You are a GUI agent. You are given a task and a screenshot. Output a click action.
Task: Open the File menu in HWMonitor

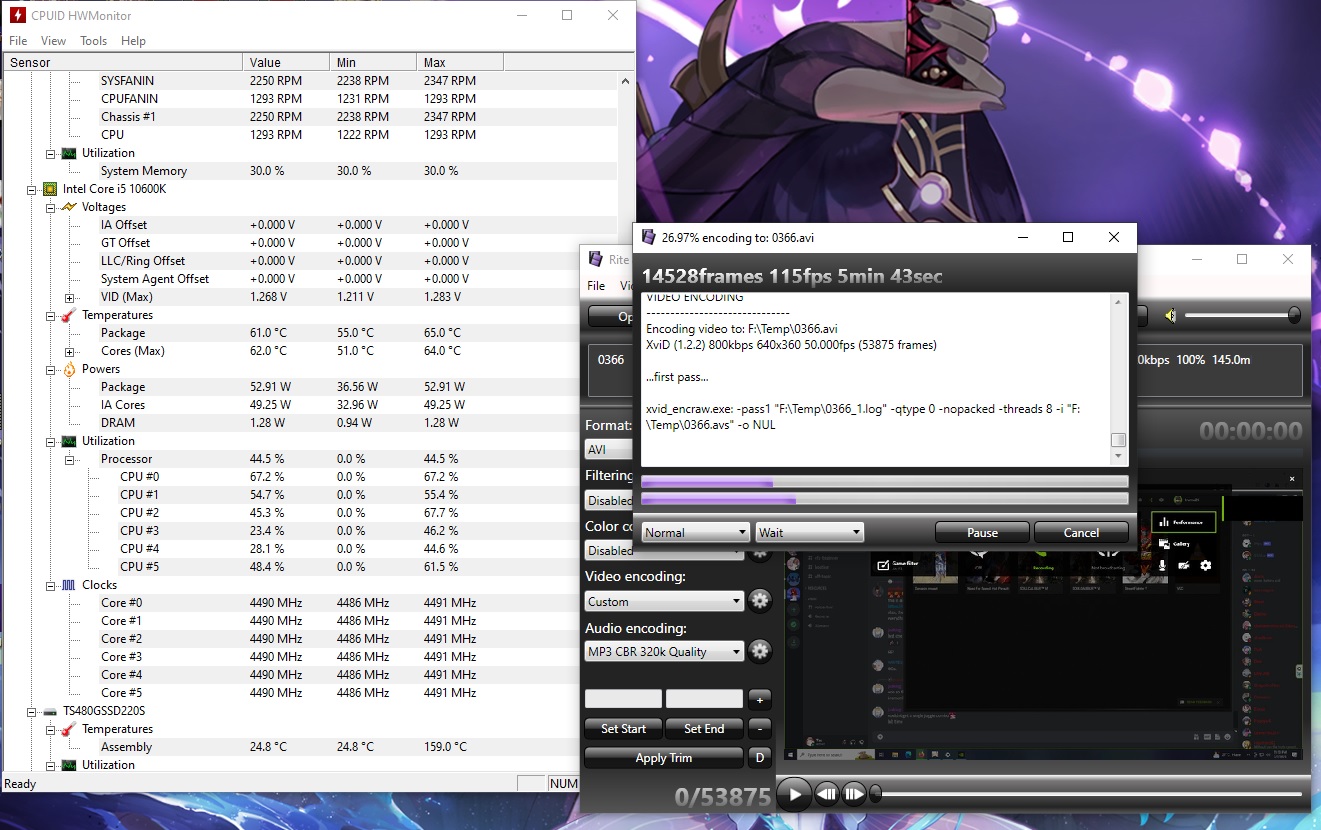tap(18, 41)
